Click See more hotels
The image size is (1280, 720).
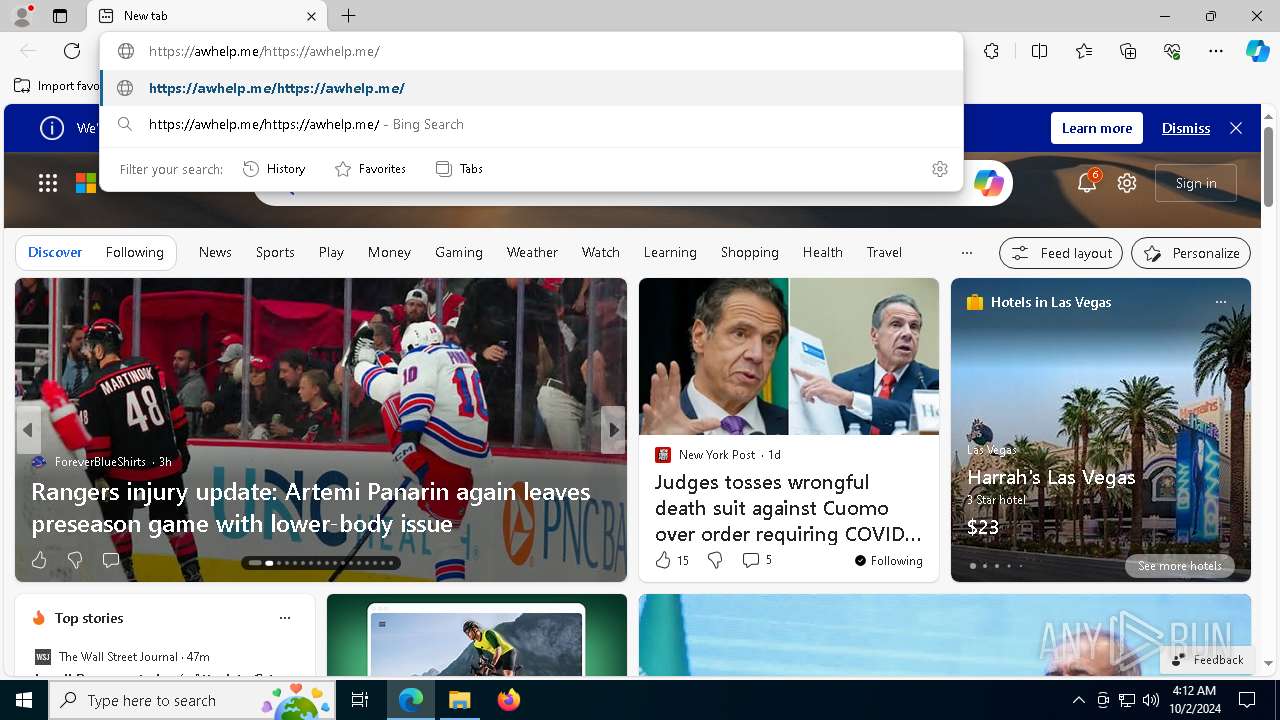(1180, 566)
